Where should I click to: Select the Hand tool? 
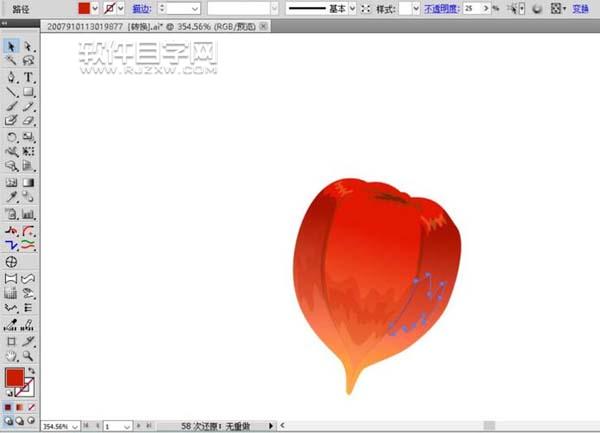(11, 355)
